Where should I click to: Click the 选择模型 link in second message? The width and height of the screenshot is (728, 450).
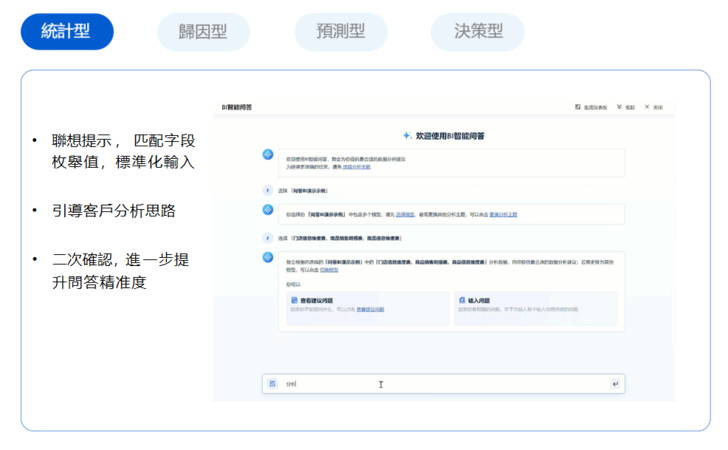pyautogui.click(x=406, y=214)
